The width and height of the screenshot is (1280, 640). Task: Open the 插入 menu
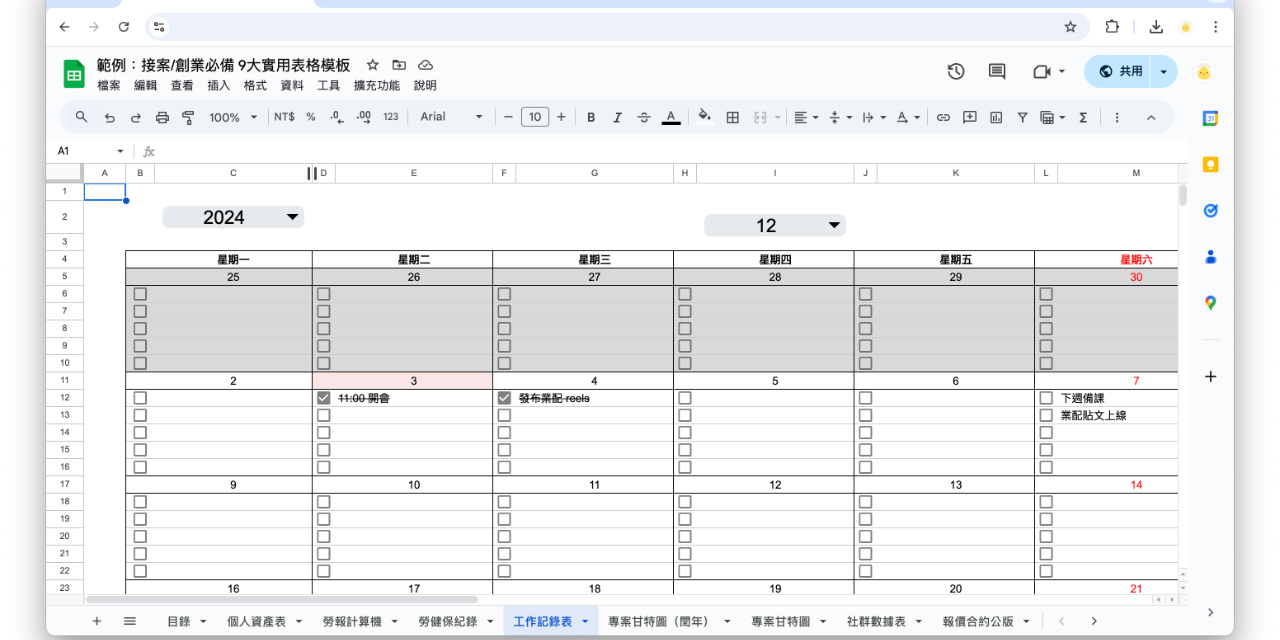218,86
